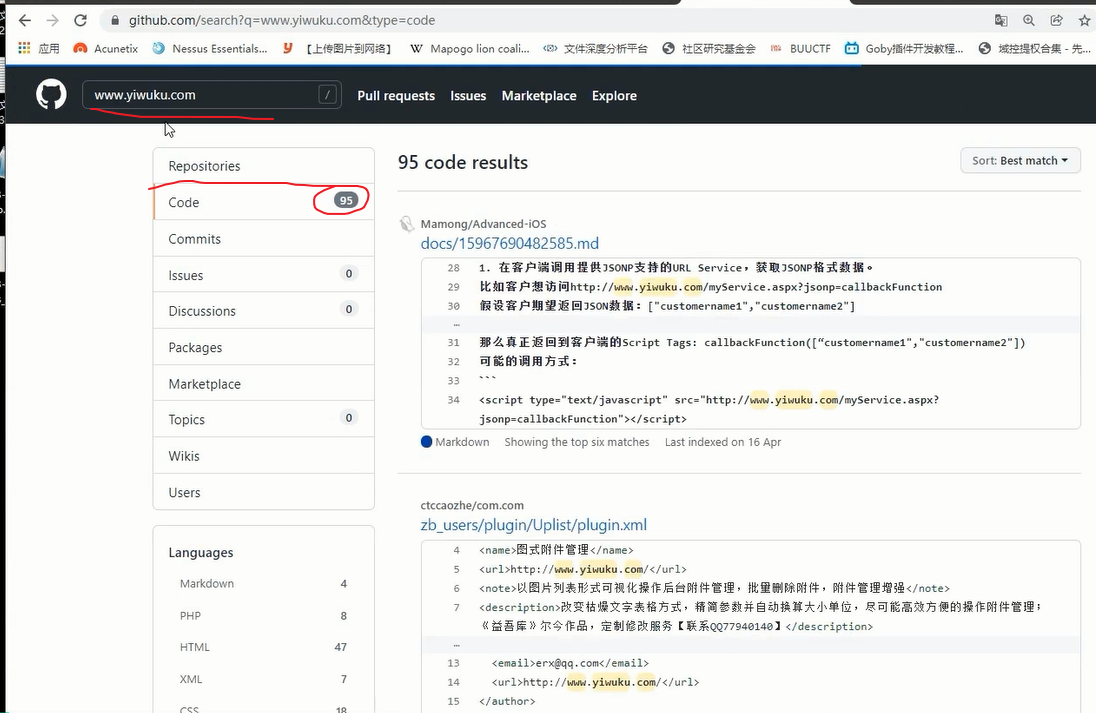
Task: Click the 95 count badge on Code
Action: click(x=346, y=201)
